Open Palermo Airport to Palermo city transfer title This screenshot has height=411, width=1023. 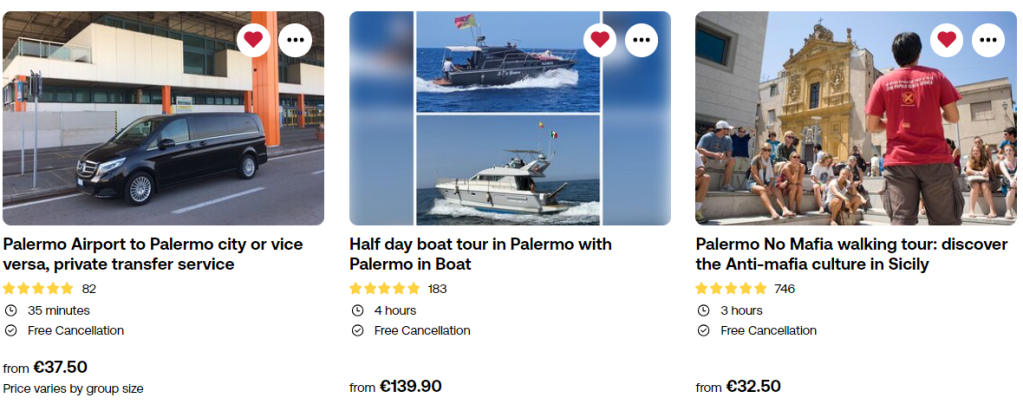tap(153, 254)
